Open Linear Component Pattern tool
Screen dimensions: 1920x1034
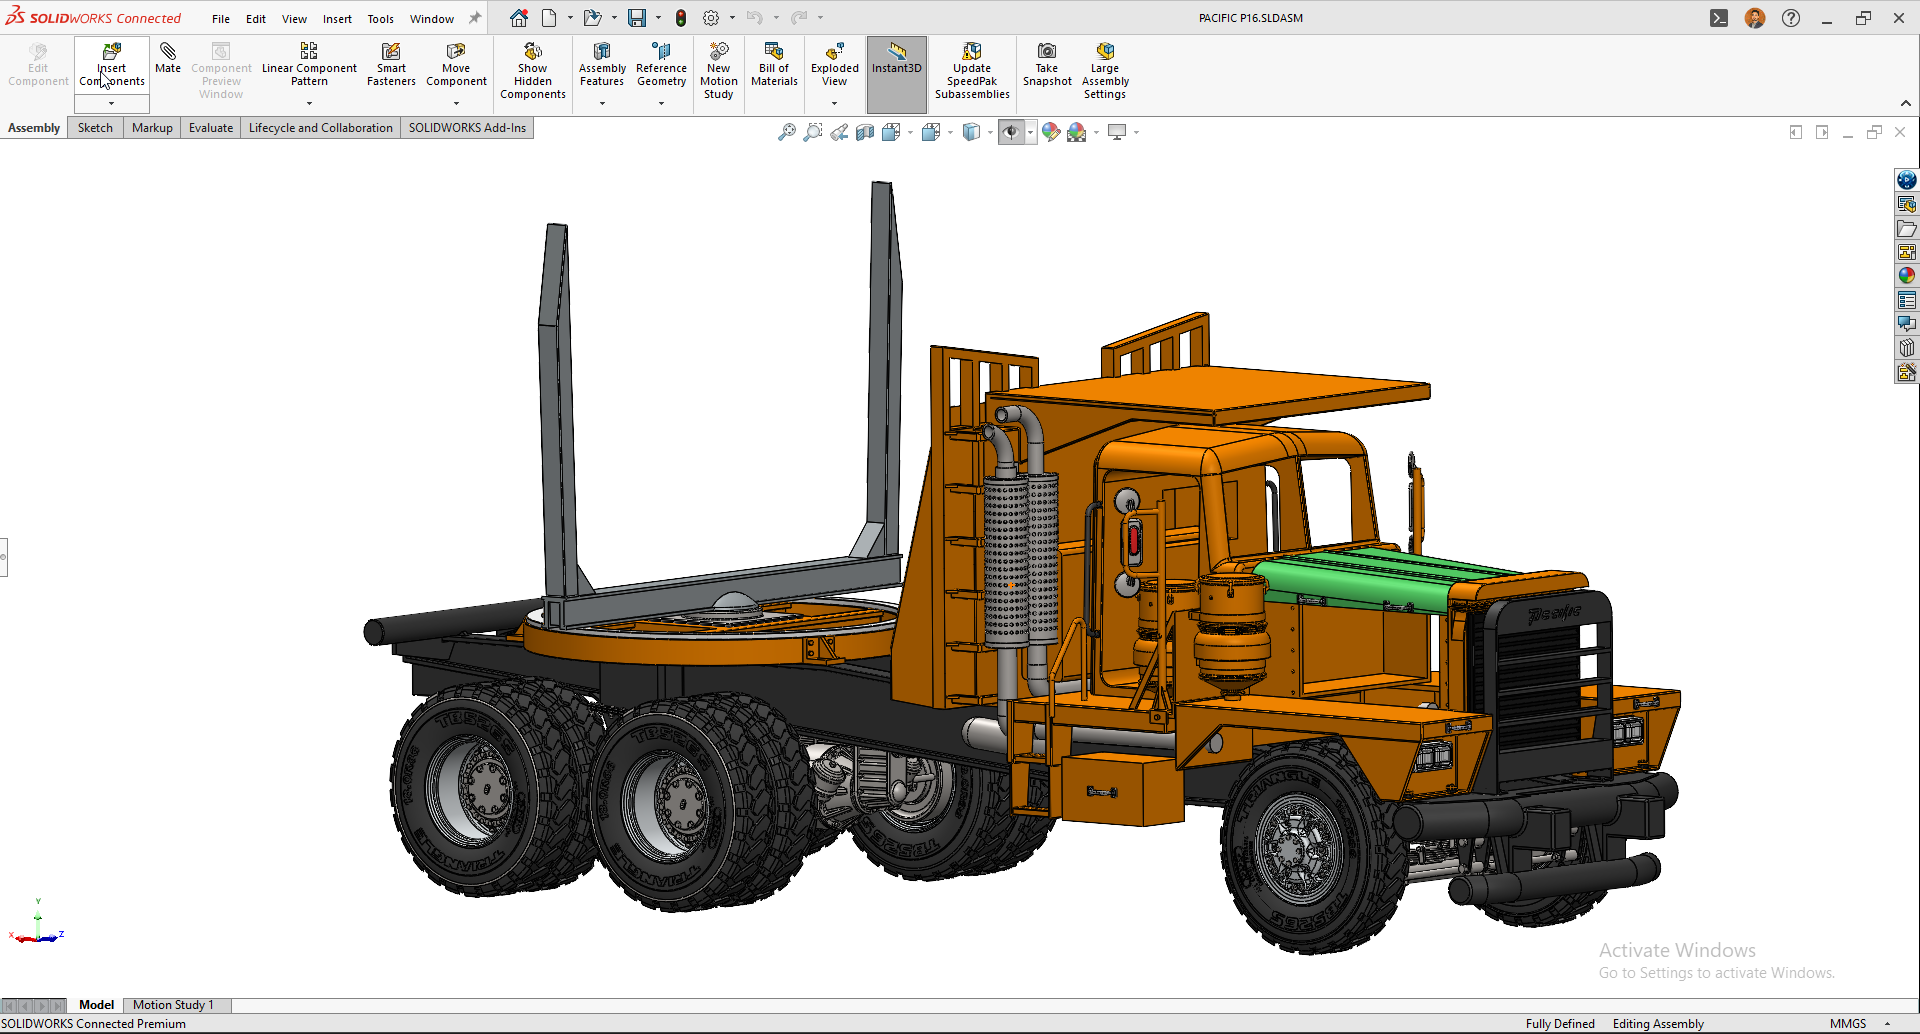[x=309, y=65]
